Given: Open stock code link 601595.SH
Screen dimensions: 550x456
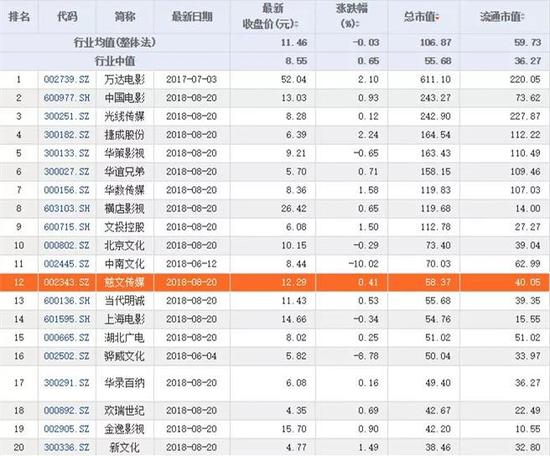Looking at the screenshot, I should click(x=67, y=319).
